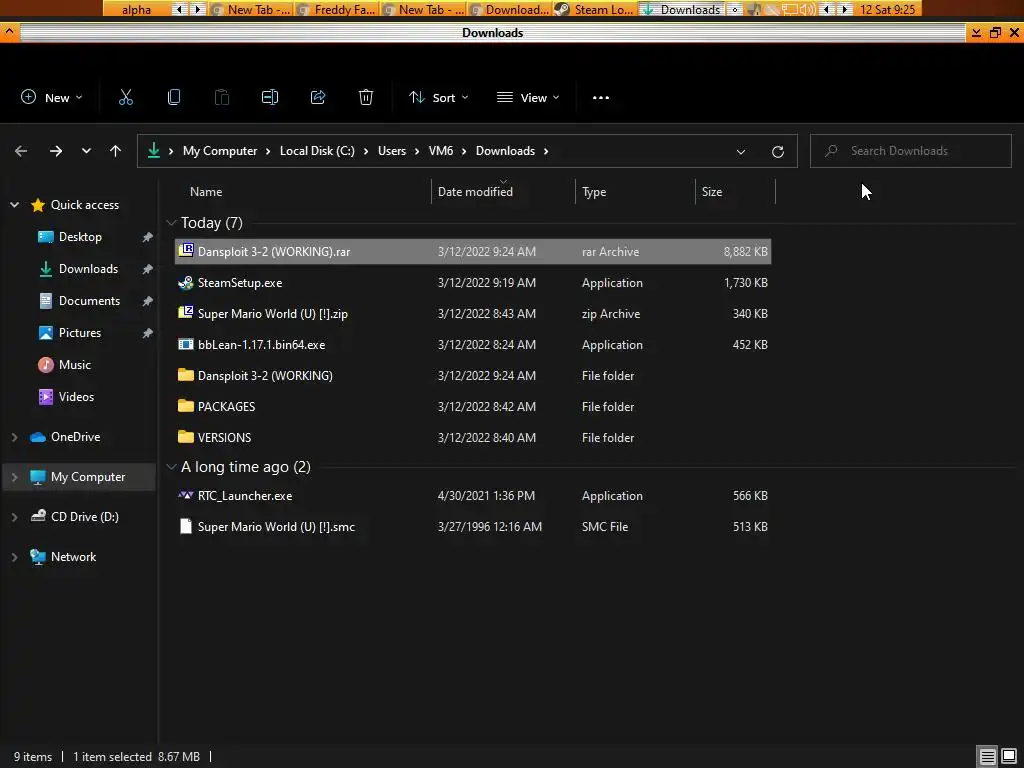Click Users in address breadcrumb
Viewport: 1024px width, 768px height.
[x=392, y=151]
